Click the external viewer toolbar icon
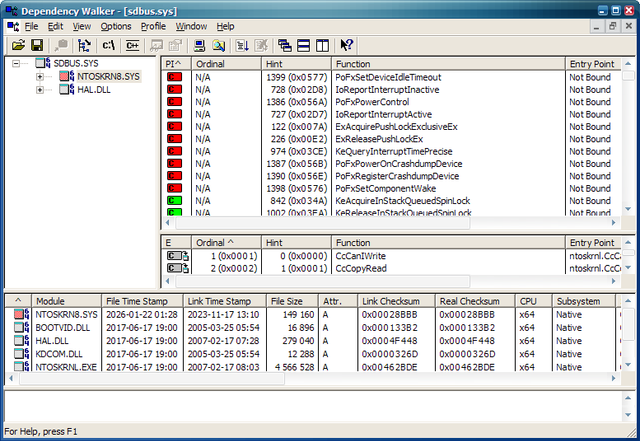The image size is (640, 441). point(156,45)
